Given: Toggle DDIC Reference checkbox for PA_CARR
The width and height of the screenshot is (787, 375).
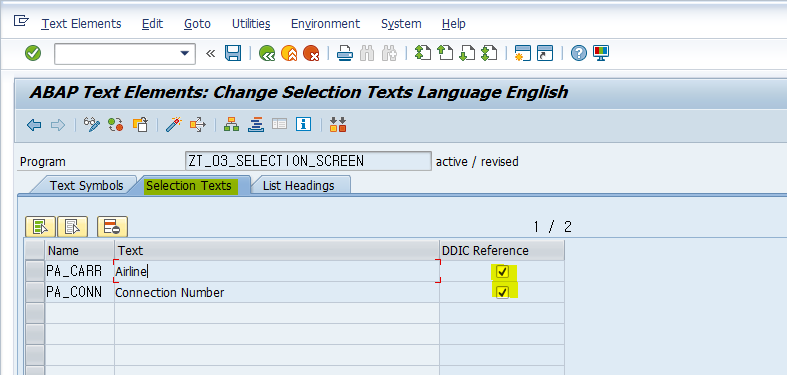Looking at the screenshot, I should pyautogui.click(x=502, y=272).
